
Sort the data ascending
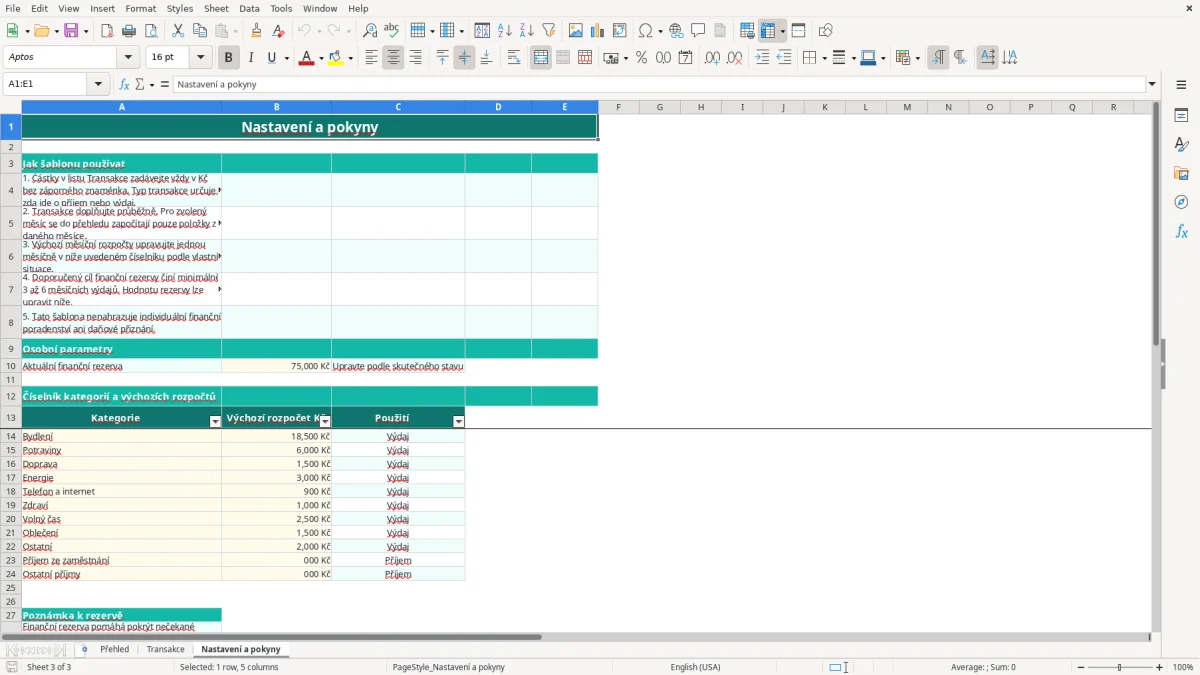point(505,31)
